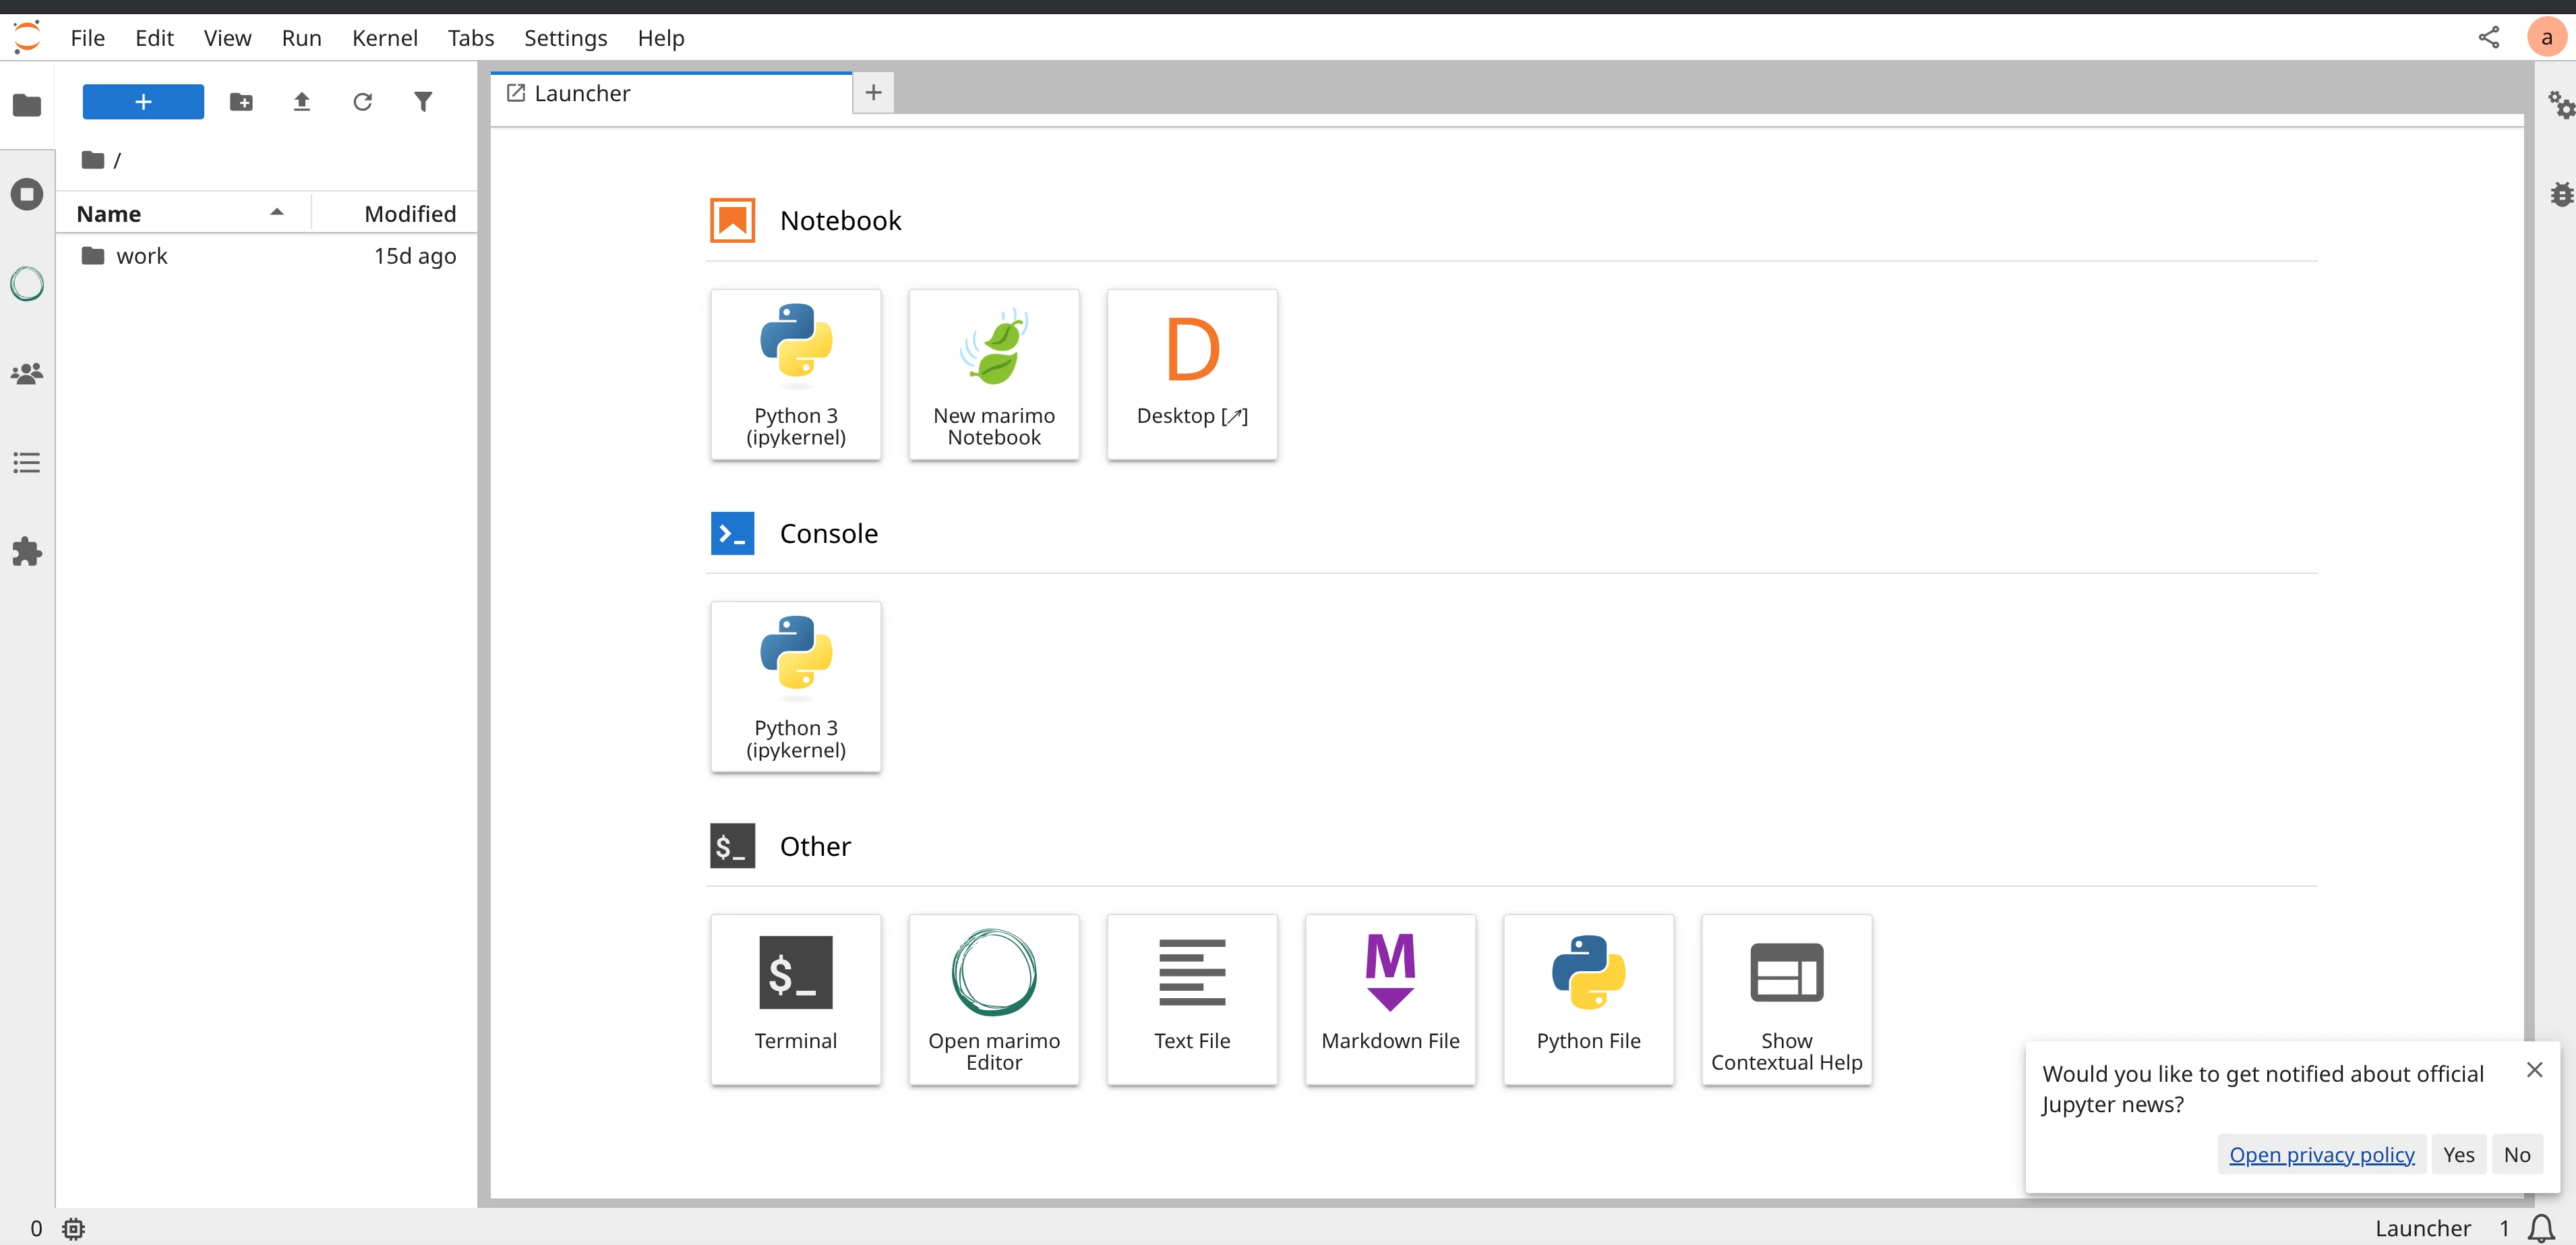This screenshot has width=2576, height=1245.
Task: Create a new Text File
Action: click(1192, 999)
